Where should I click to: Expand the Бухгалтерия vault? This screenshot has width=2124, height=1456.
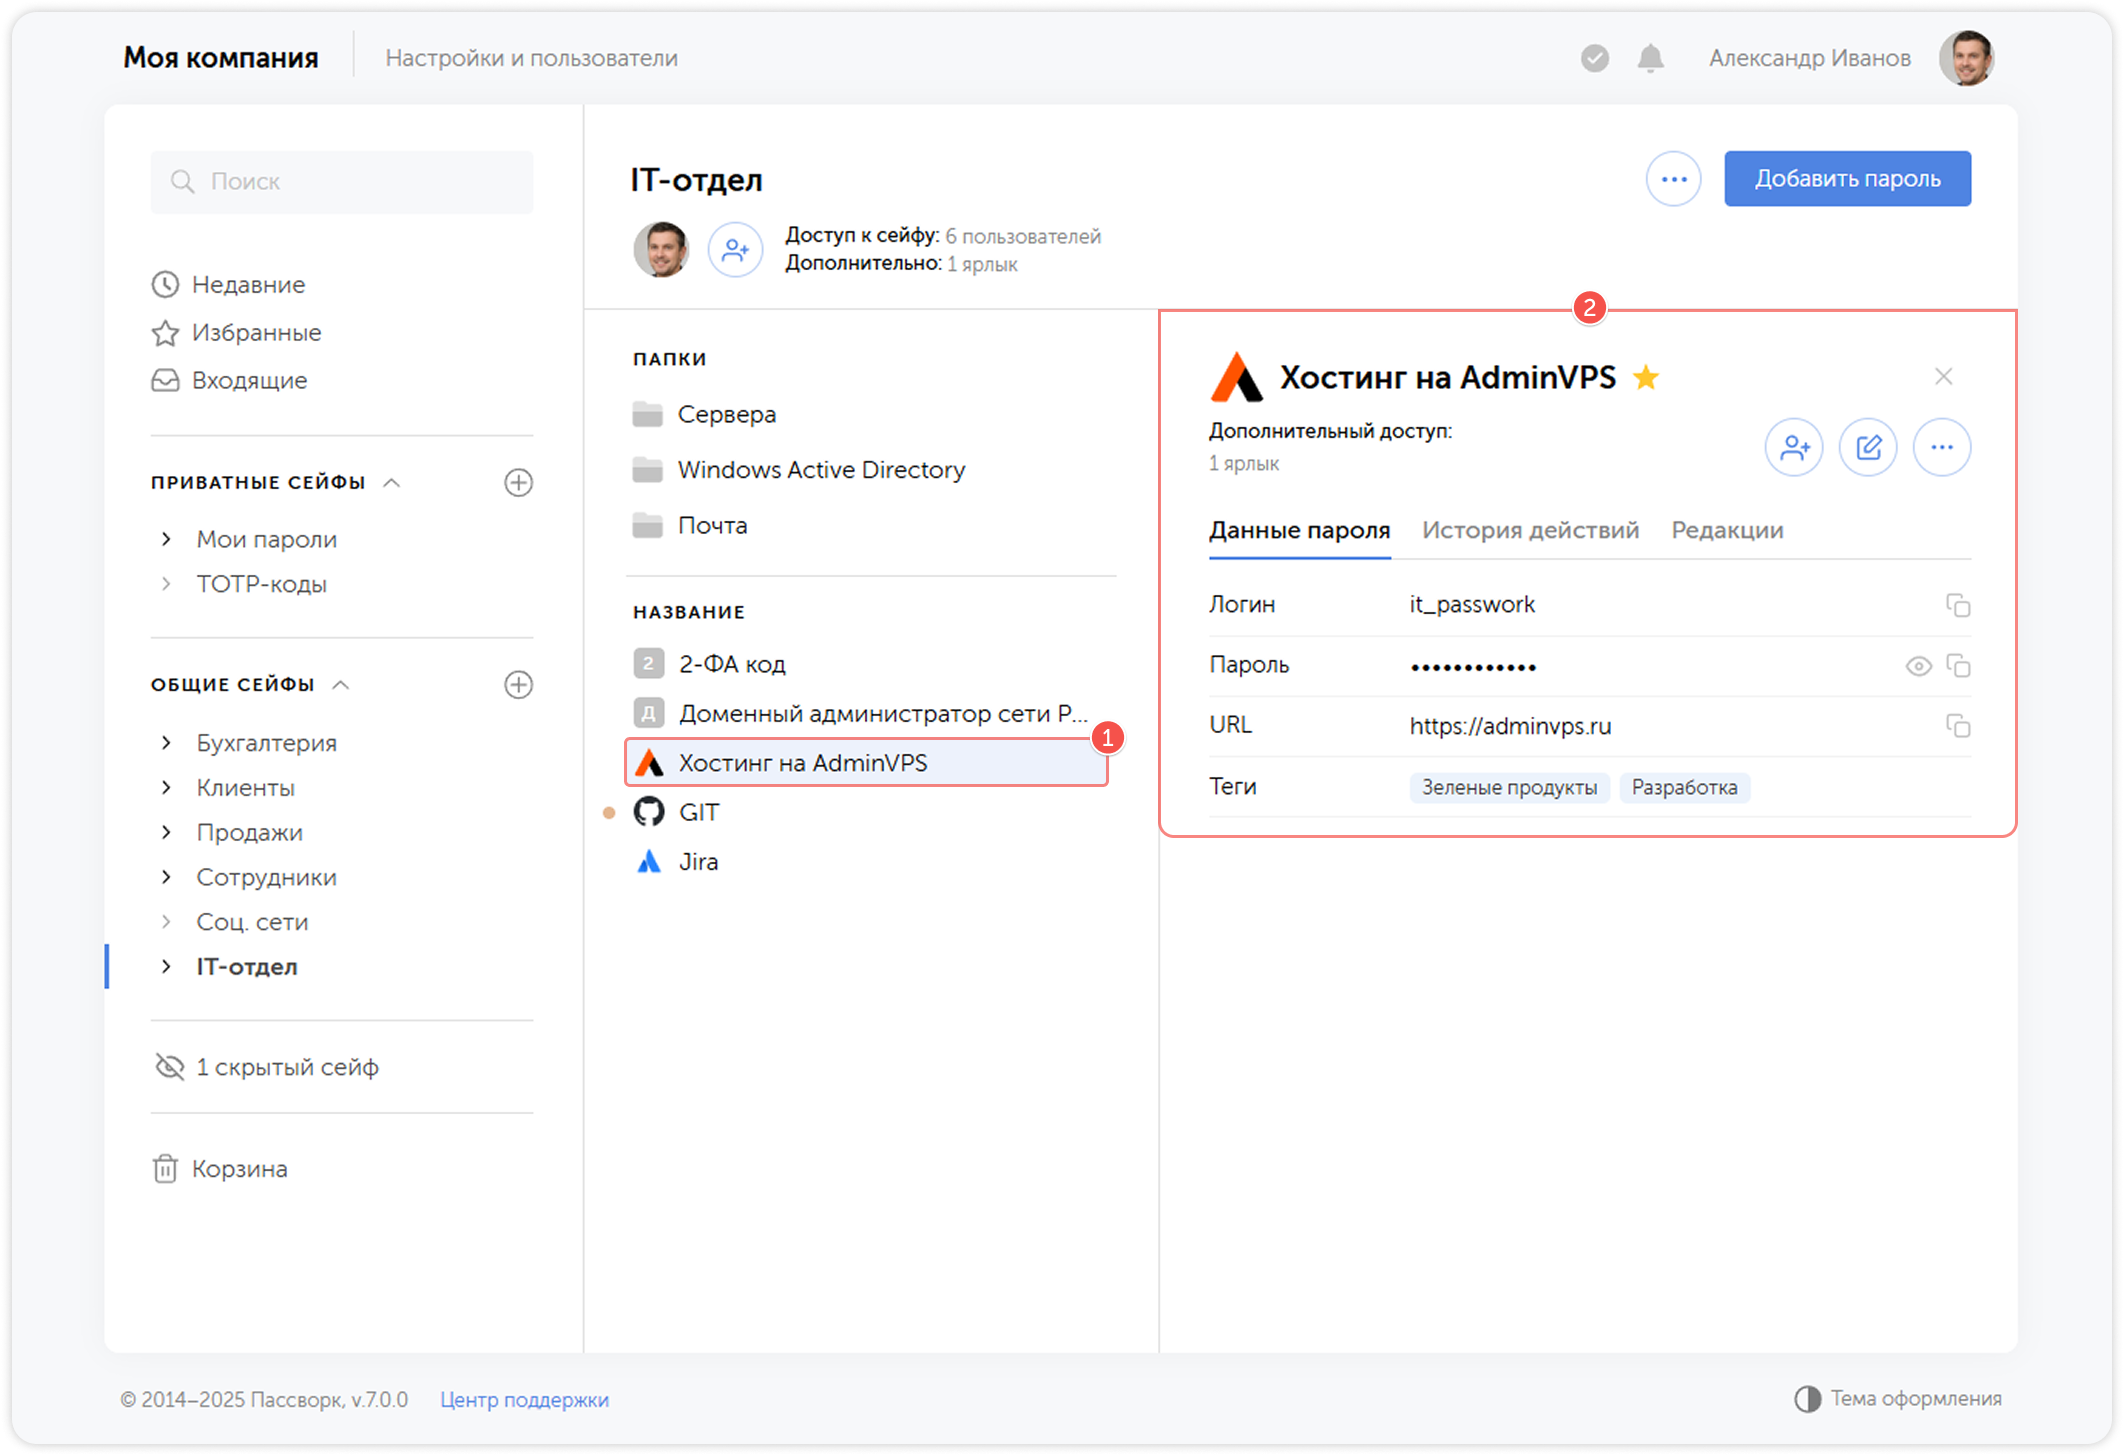click(167, 743)
